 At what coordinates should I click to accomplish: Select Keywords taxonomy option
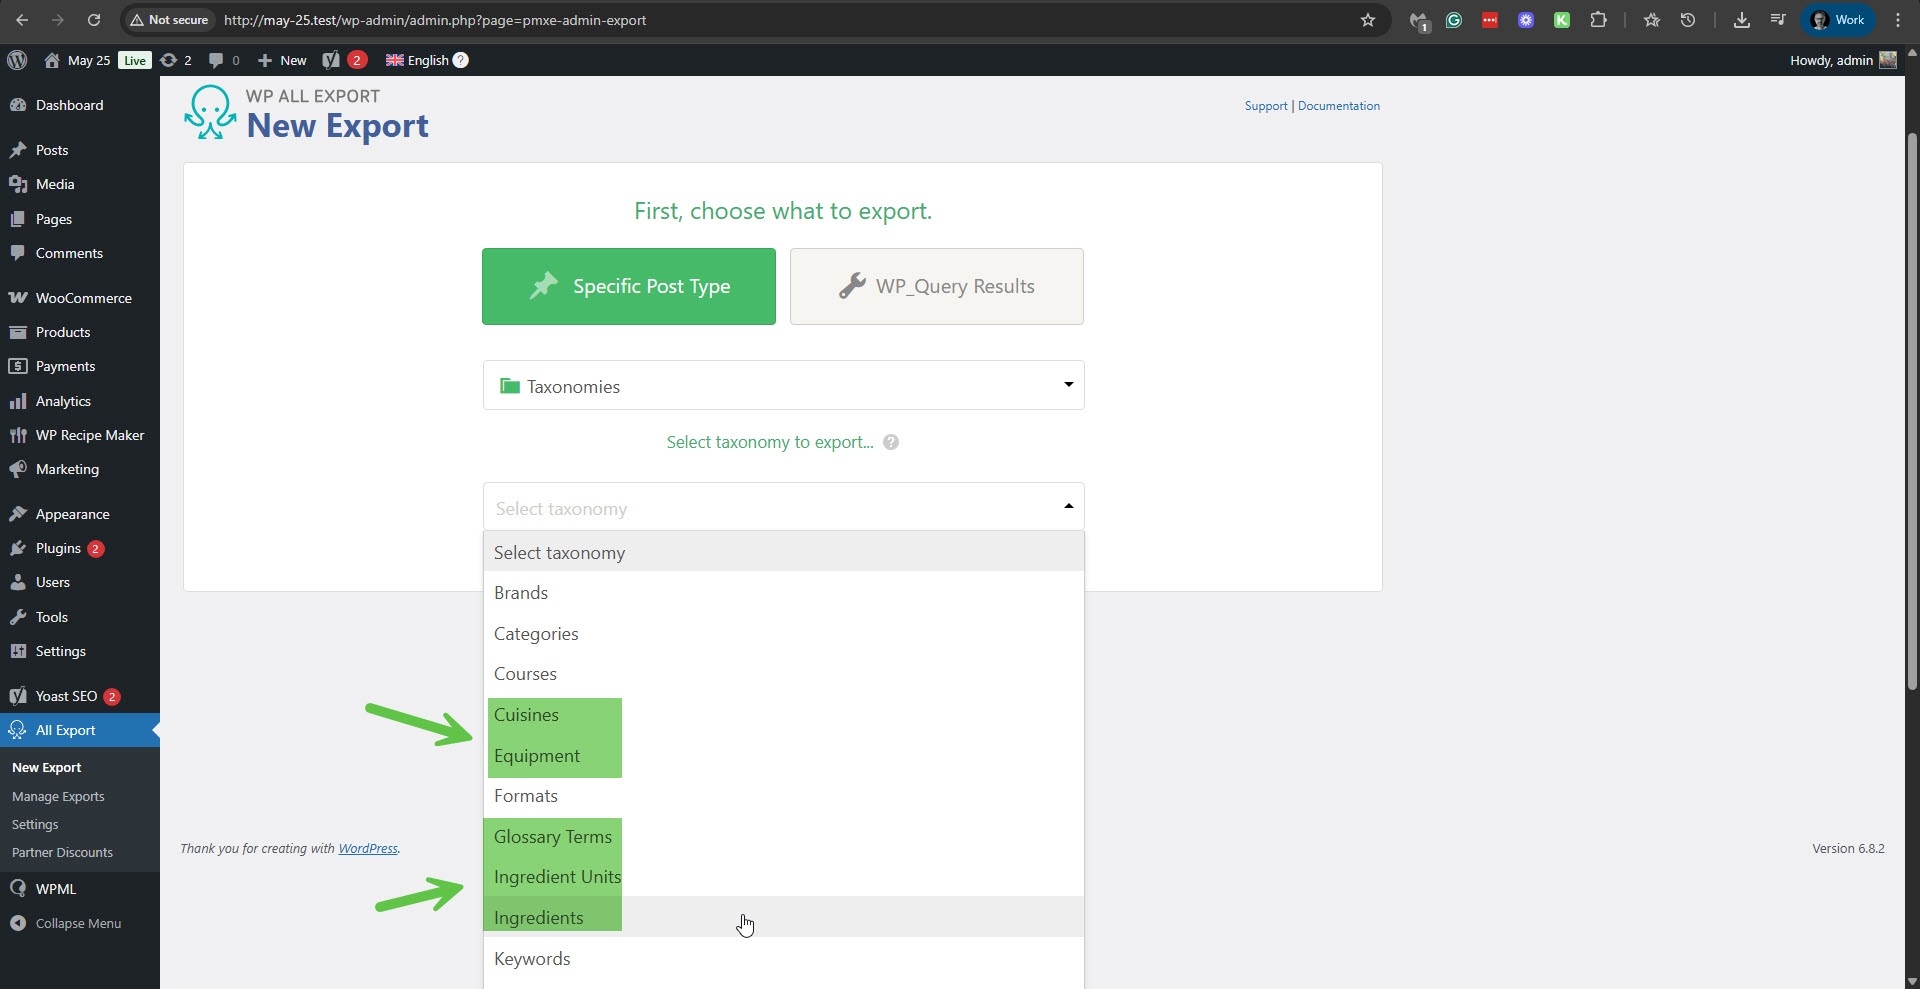pos(784,959)
